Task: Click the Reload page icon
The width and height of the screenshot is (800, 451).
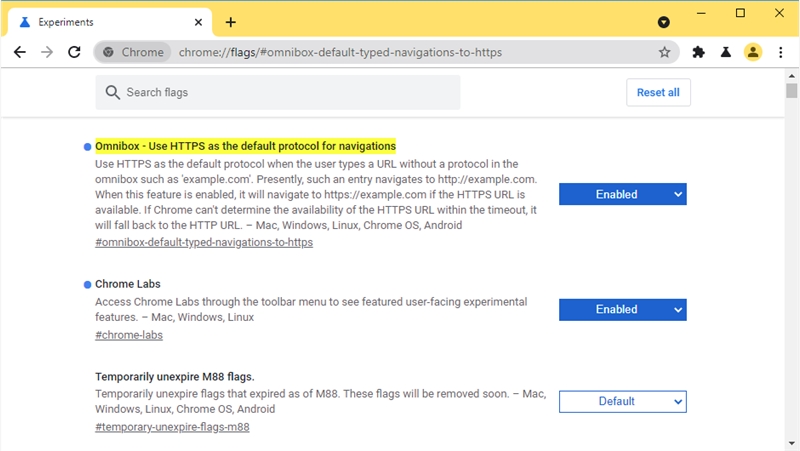Action: pyautogui.click(x=74, y=52)
